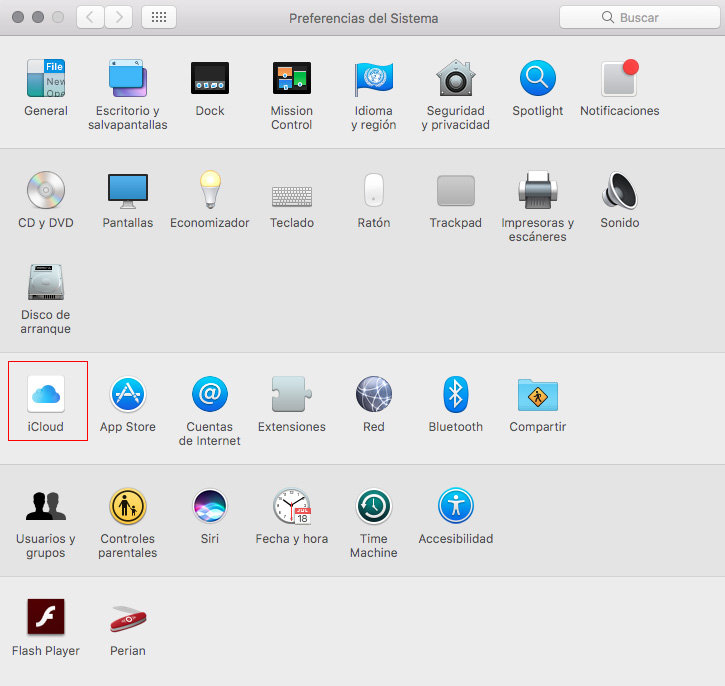Click the forward navigation arrow
Viewport: 725px width, 686px height.
point(119,18)
